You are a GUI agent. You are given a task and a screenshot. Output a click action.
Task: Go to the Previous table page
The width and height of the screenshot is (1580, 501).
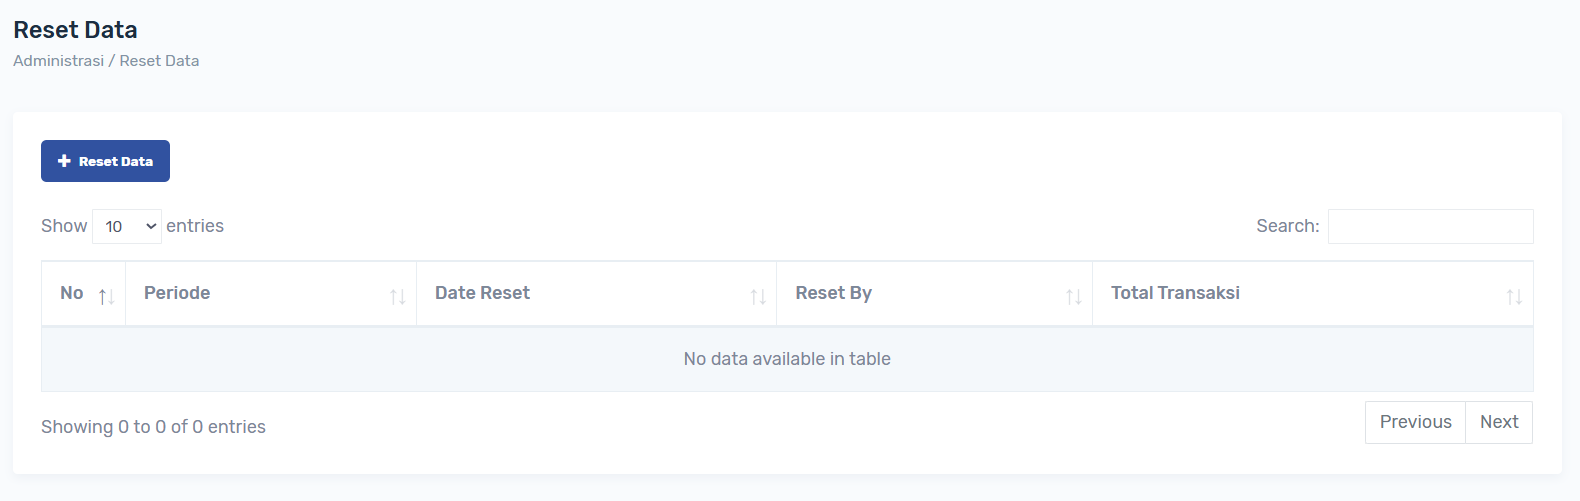pyautogui.click(x=1415, y=422)
